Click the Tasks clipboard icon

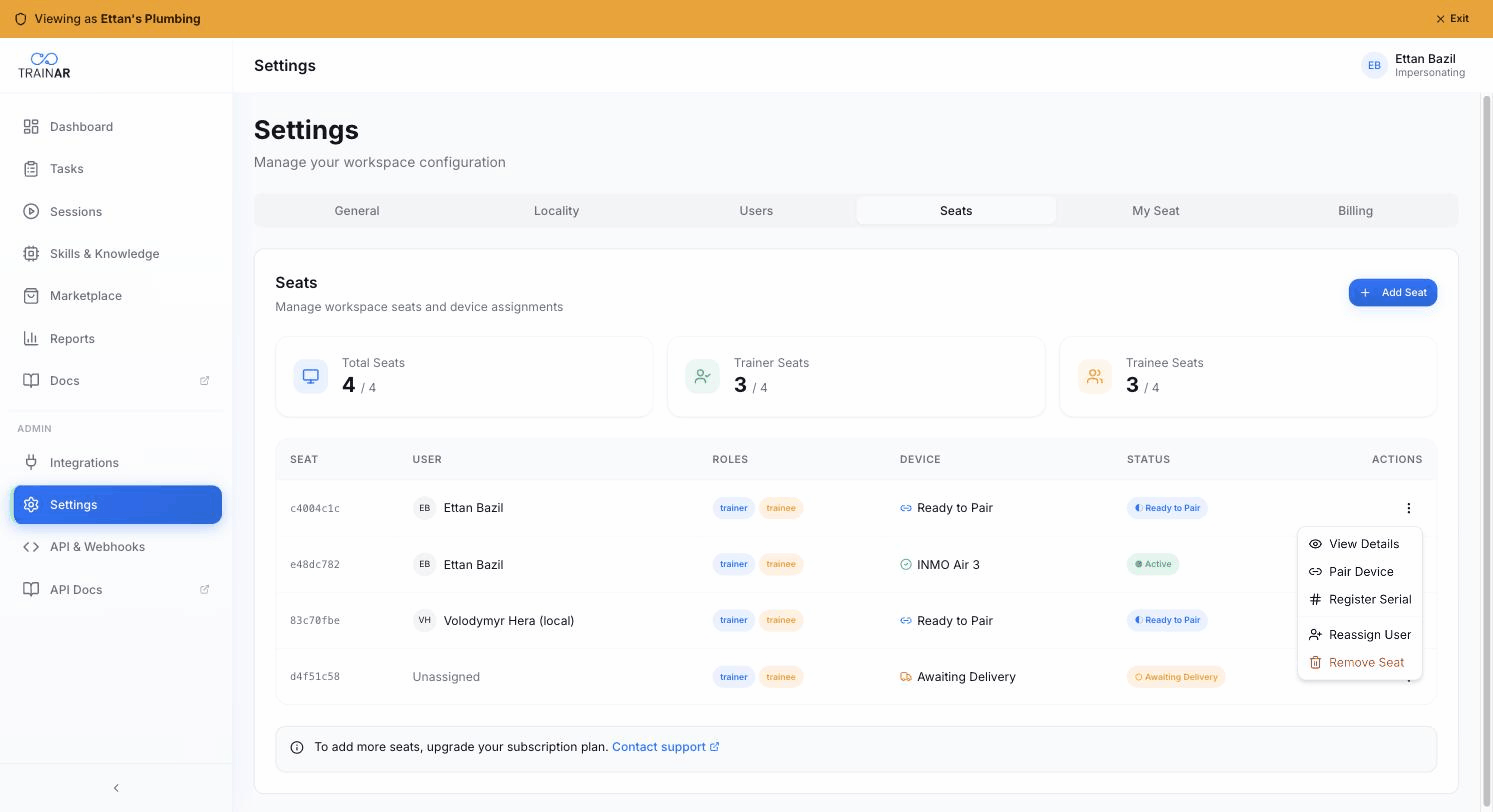(x=31, y=169)
